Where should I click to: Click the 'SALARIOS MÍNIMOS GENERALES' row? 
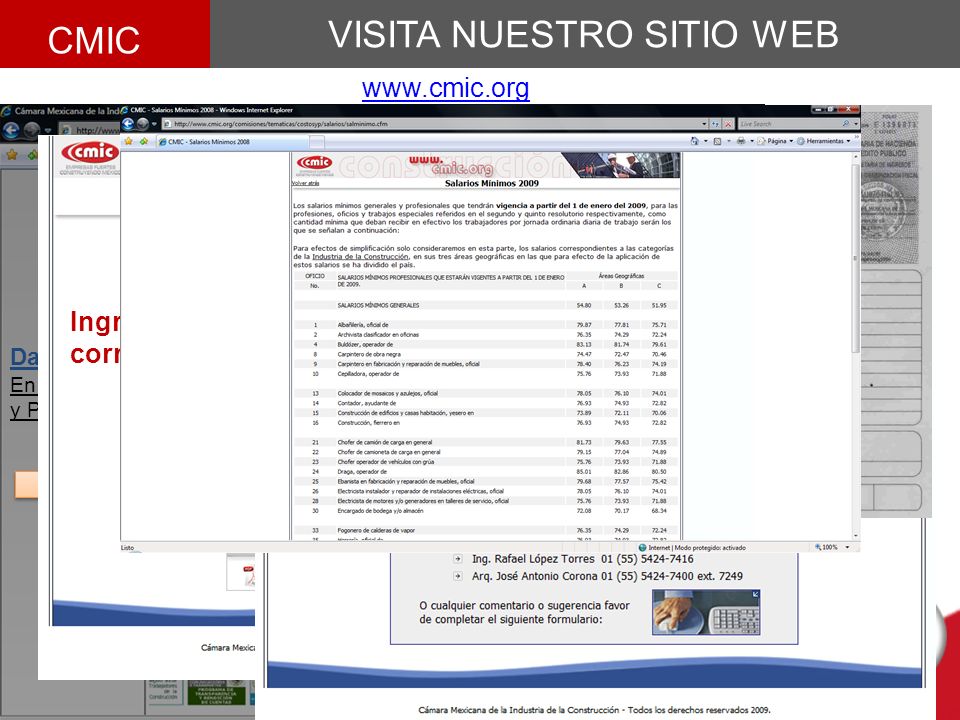(x=486, y=305)
